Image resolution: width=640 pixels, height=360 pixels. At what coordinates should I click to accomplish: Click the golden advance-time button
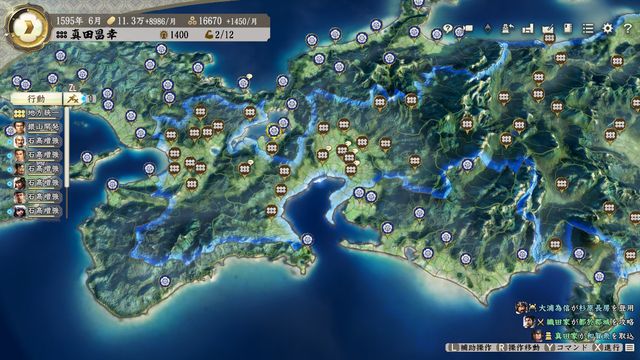28,28
